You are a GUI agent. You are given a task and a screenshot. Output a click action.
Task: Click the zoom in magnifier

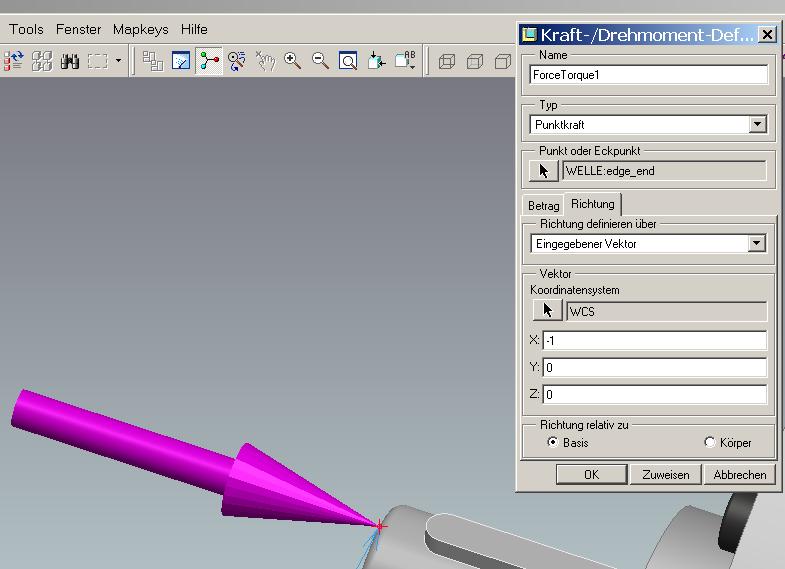(292, 61)
